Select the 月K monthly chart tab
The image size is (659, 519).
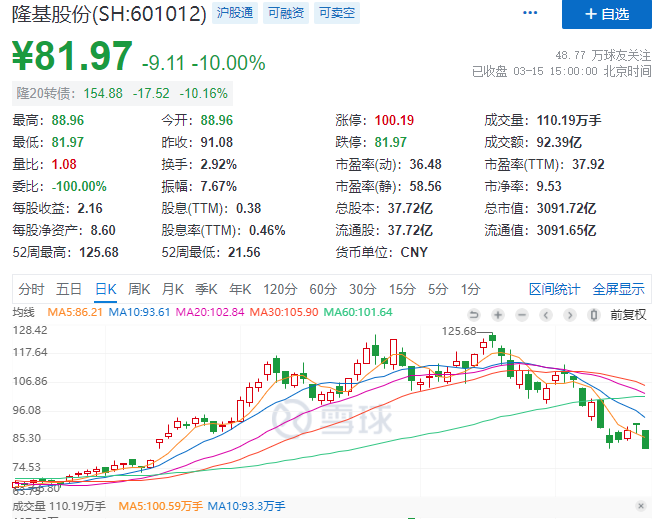click(x=173, y=289)
